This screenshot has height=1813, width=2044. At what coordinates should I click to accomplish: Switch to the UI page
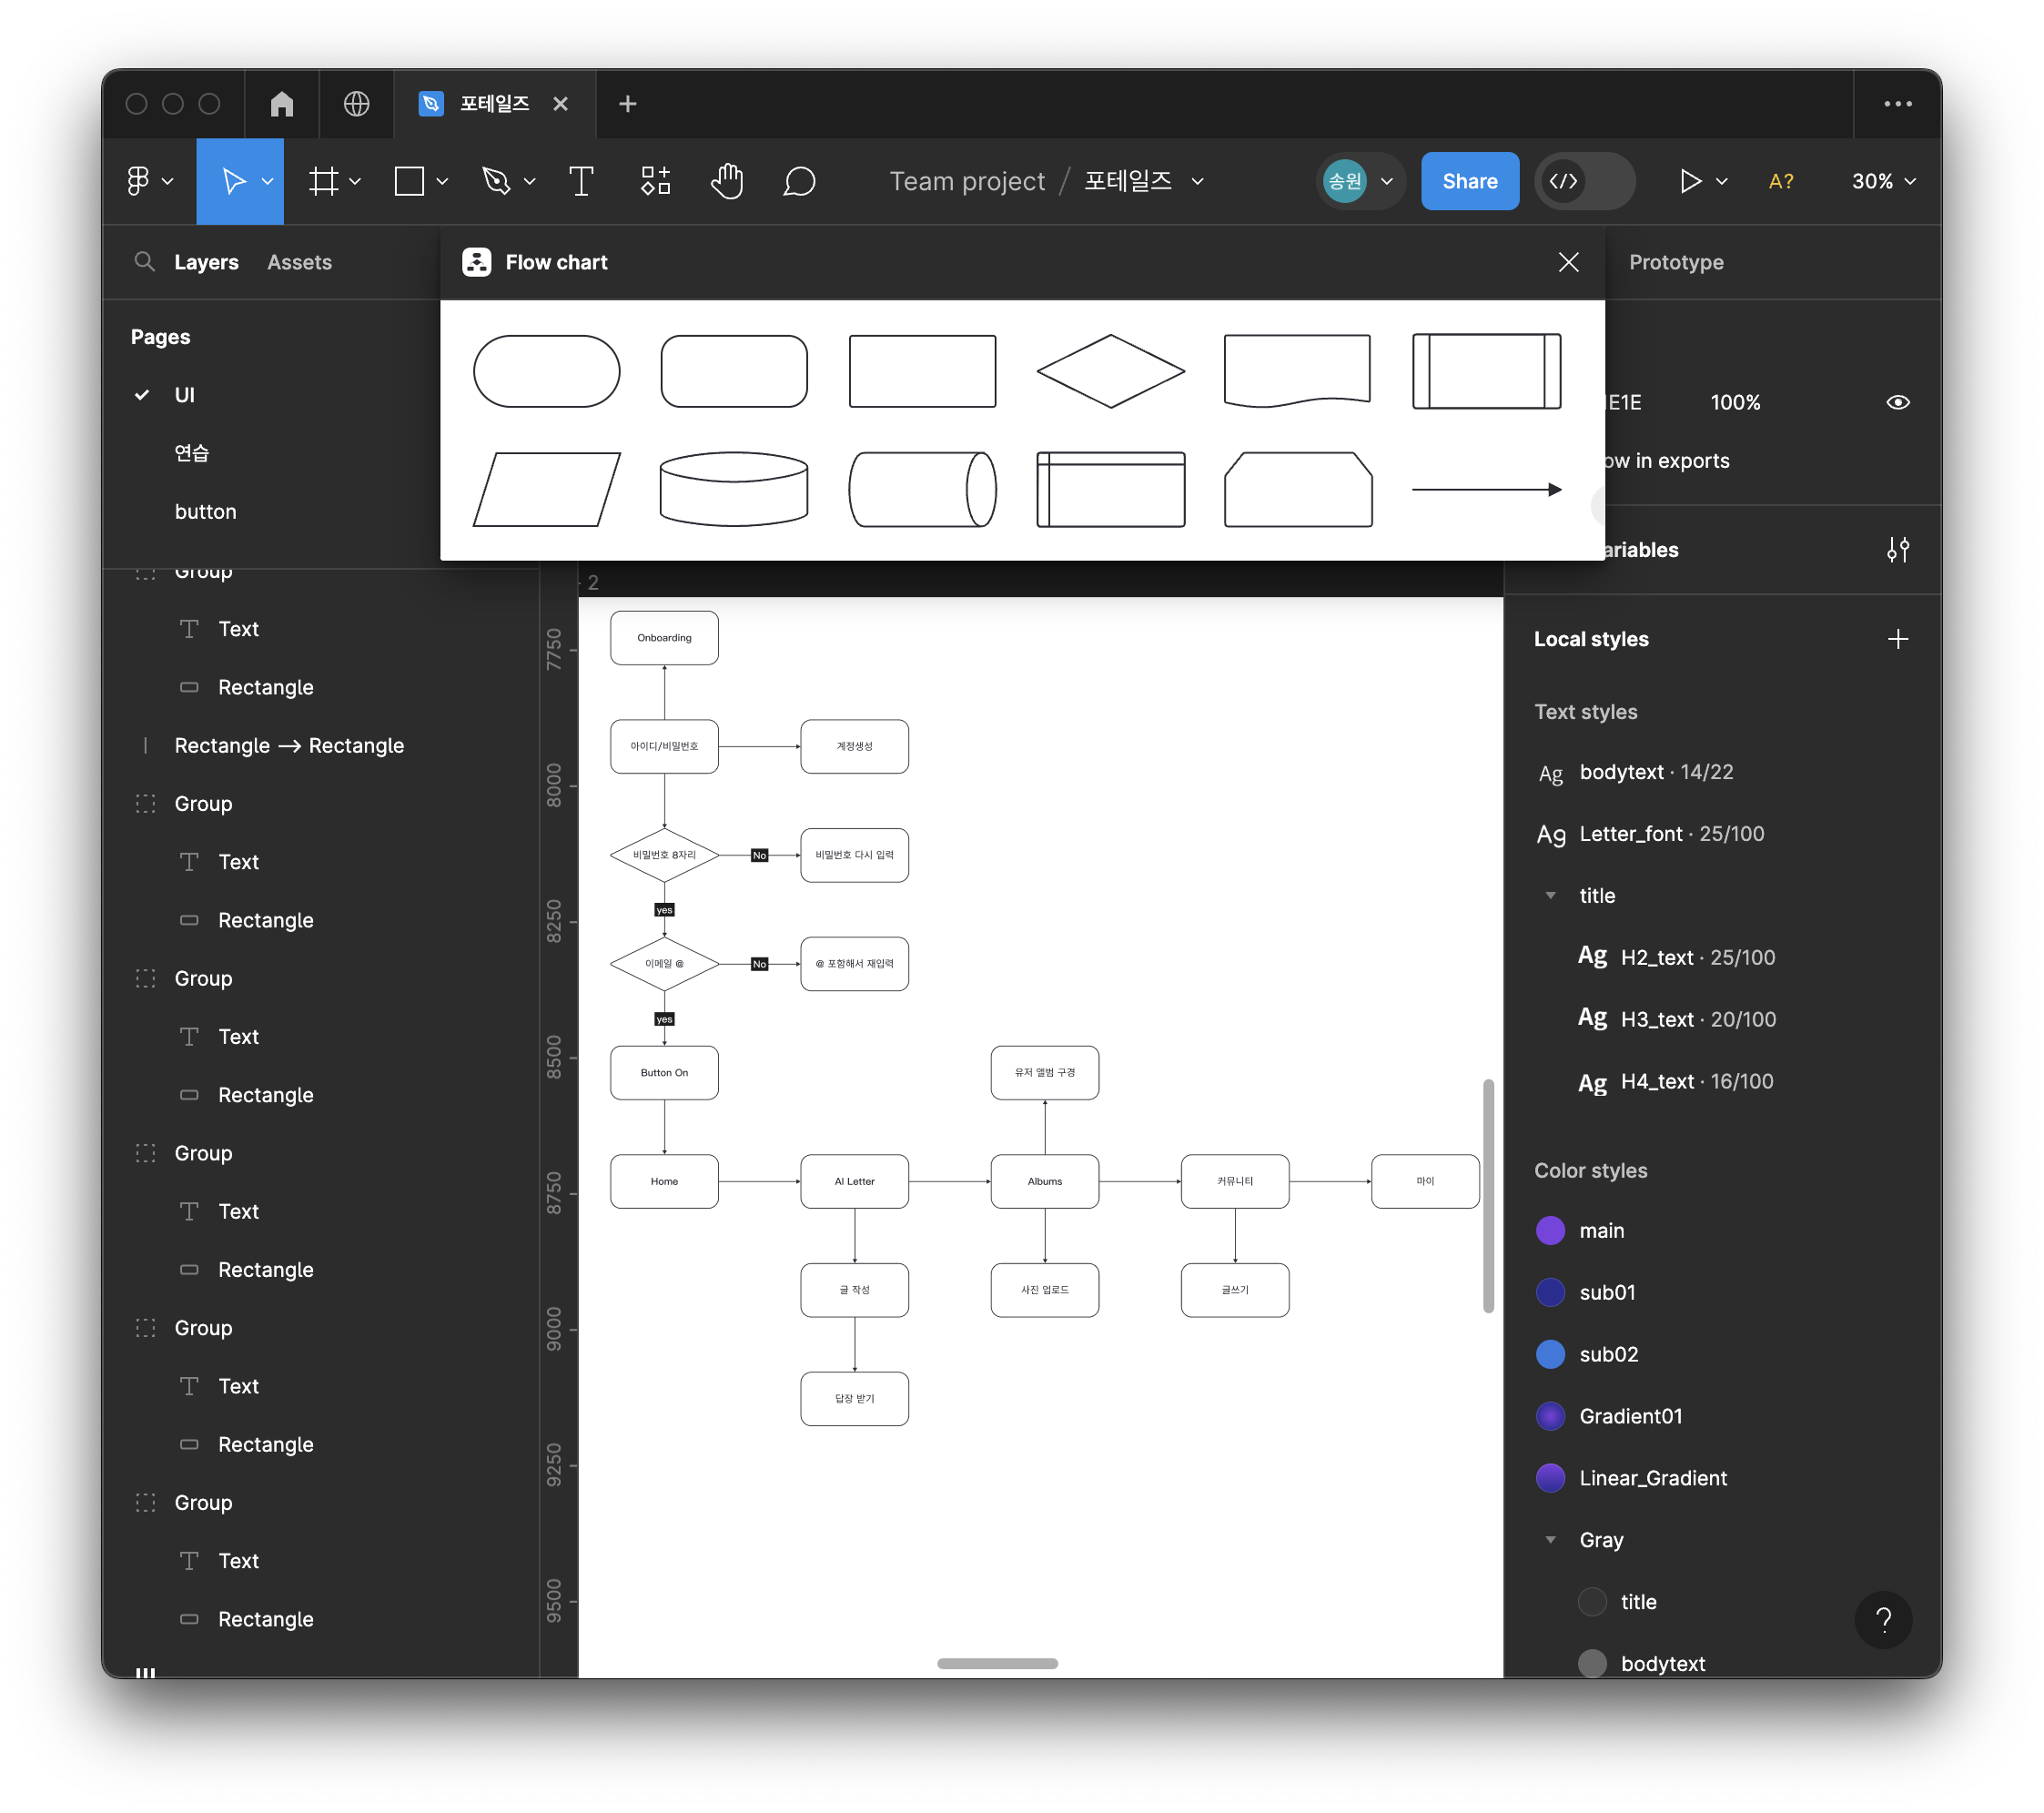click(185, 395)
